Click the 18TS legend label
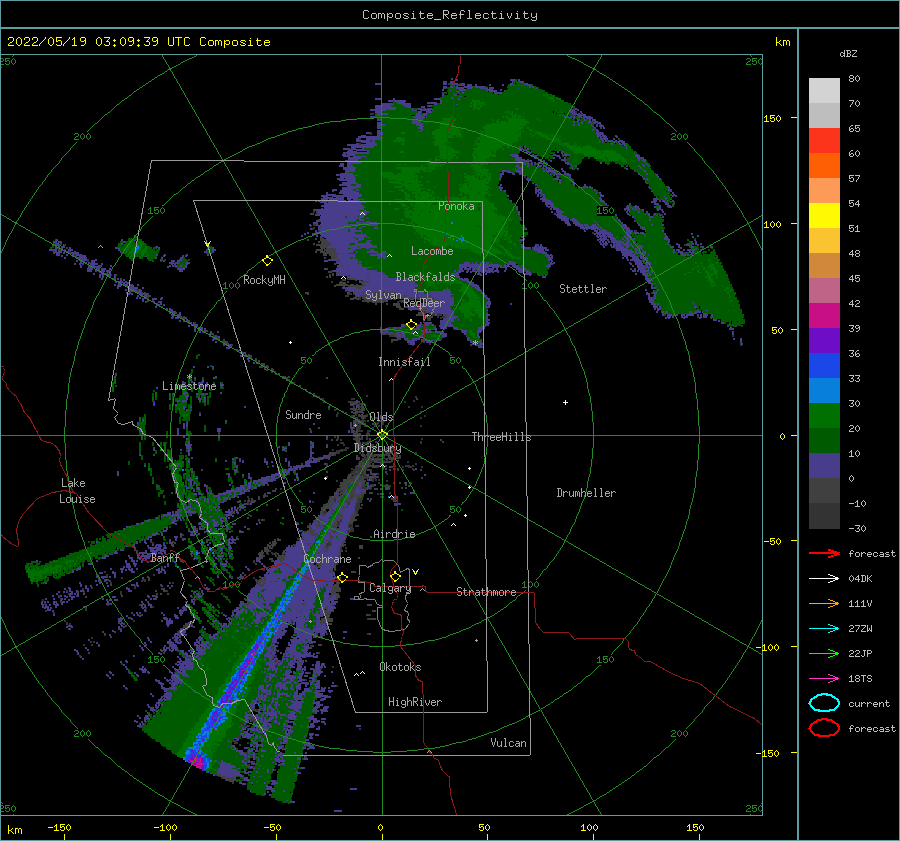This screenshot has width=900, height=841. (860, 679)
